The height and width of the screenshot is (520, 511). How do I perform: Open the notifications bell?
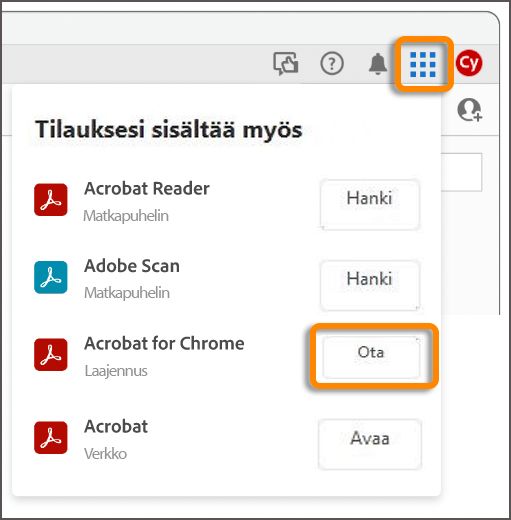coord(378,64)
